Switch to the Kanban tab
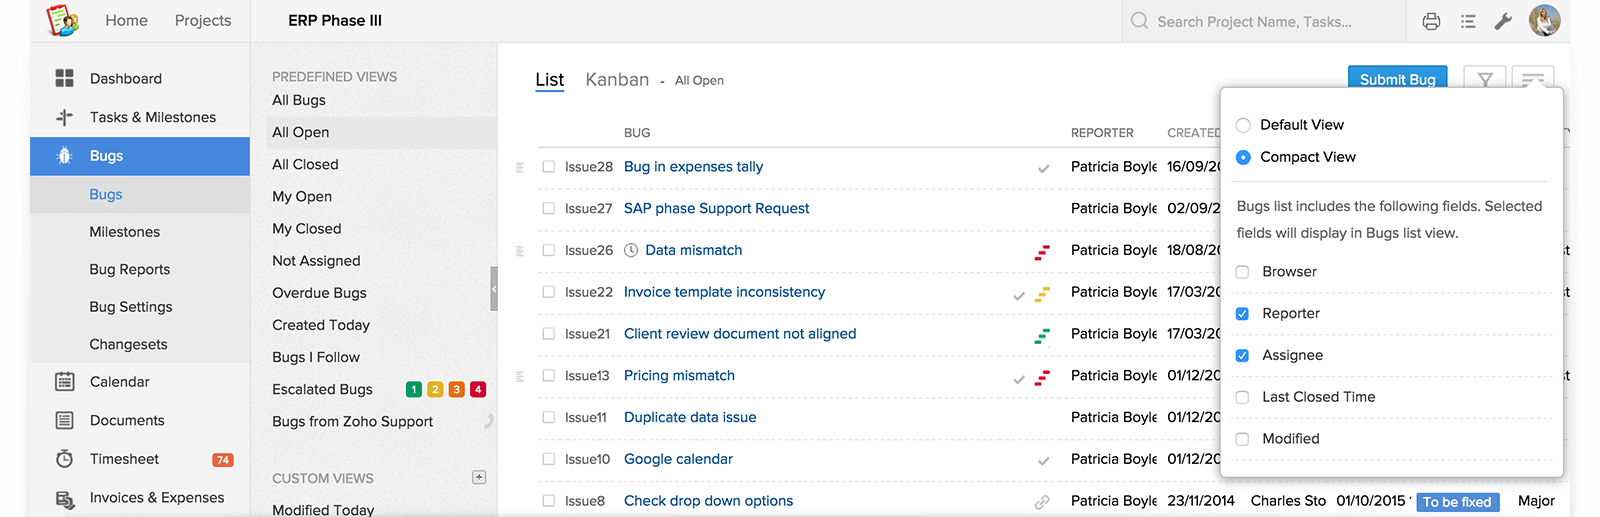This screenshot has width=1600, height=517. [617, 80]
